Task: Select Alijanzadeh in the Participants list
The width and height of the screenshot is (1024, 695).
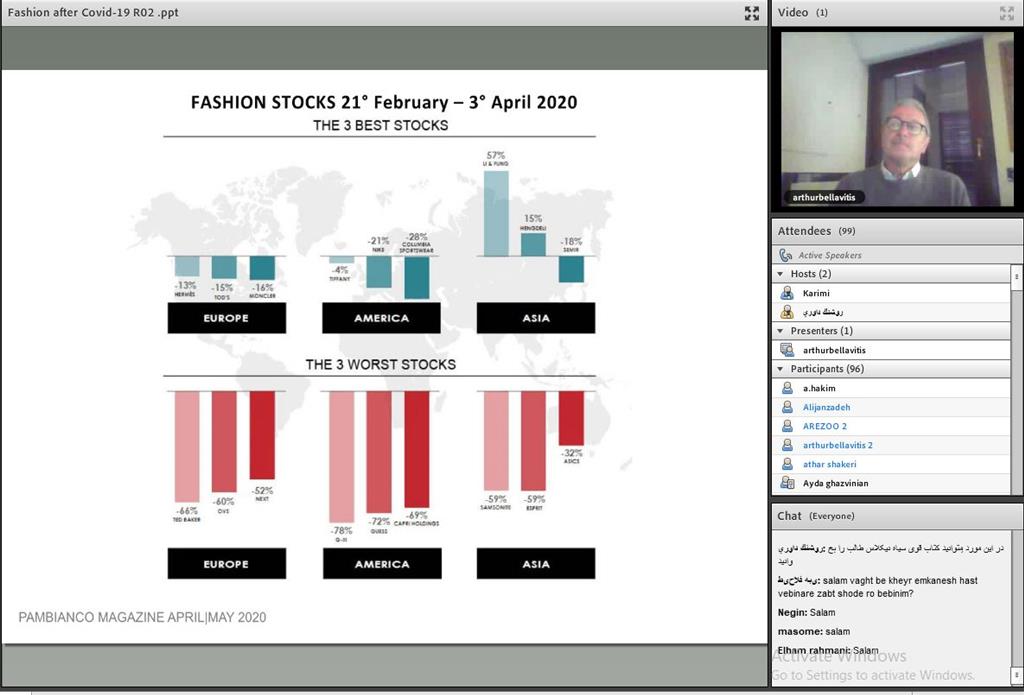Action: pos(891,407)
